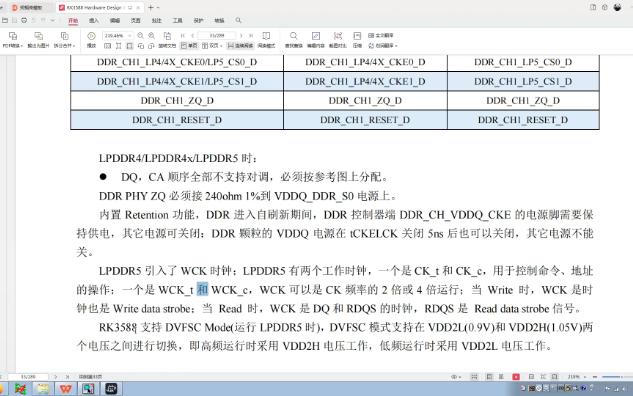Expand the Split and Merge dropdown
Viewport: 633px width, 396px height.
pyautogui.click(x=64, y=46)
